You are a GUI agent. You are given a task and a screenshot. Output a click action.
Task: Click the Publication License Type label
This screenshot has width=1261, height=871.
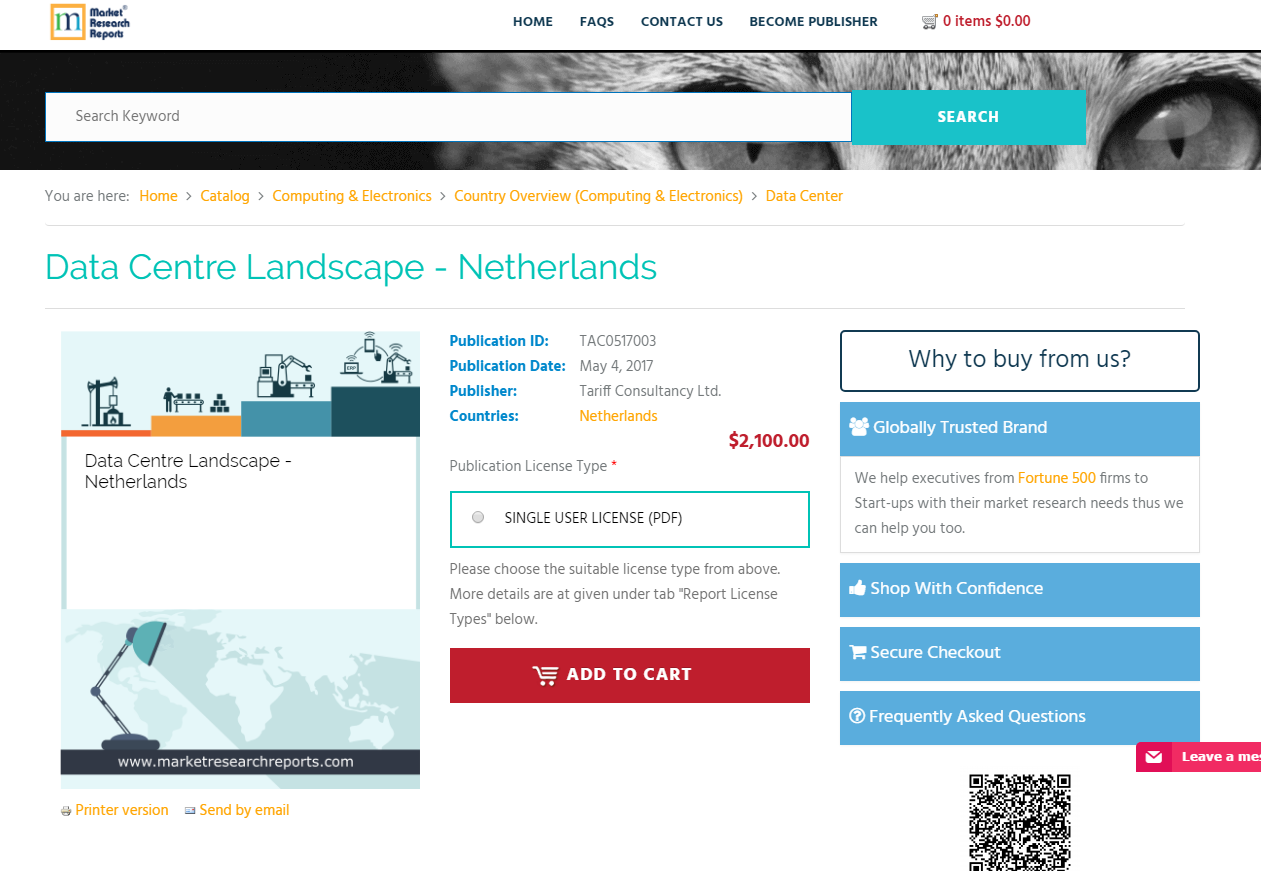[533, 466]
